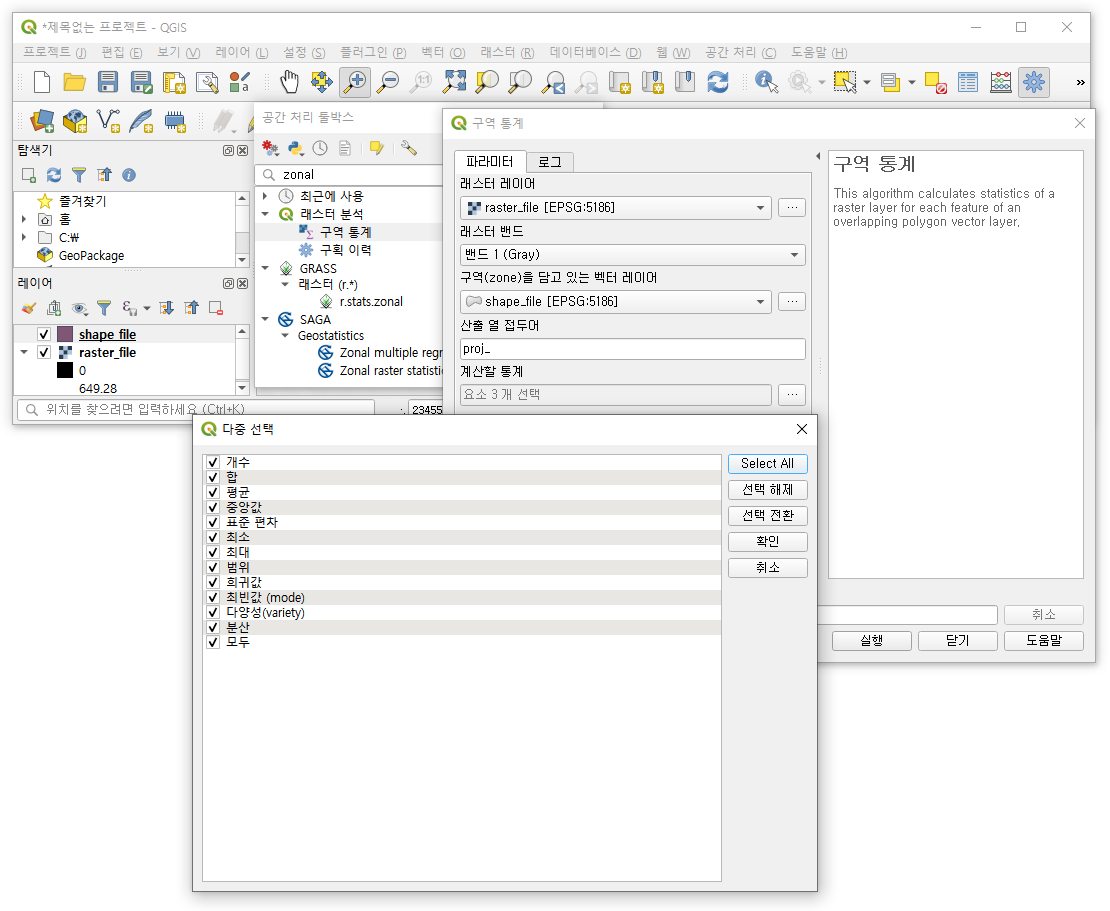Expand the 최근에 사용 toolbox group
Screen dimensions: 1110x911
(265, 196)
